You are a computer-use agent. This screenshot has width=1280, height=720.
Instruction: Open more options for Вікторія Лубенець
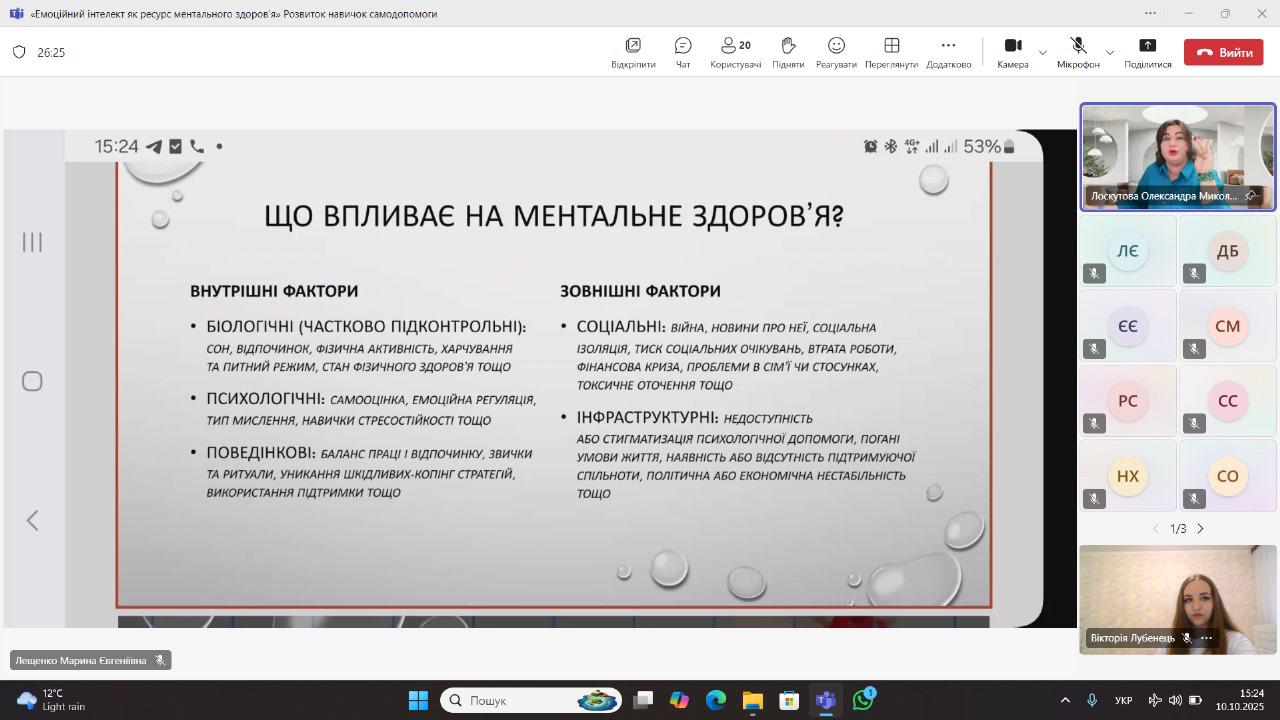coord(1207,638)
